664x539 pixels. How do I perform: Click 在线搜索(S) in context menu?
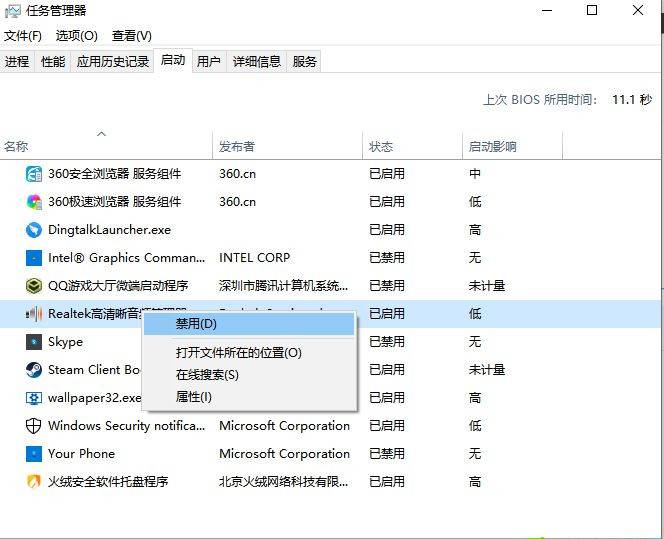[207, 375]
